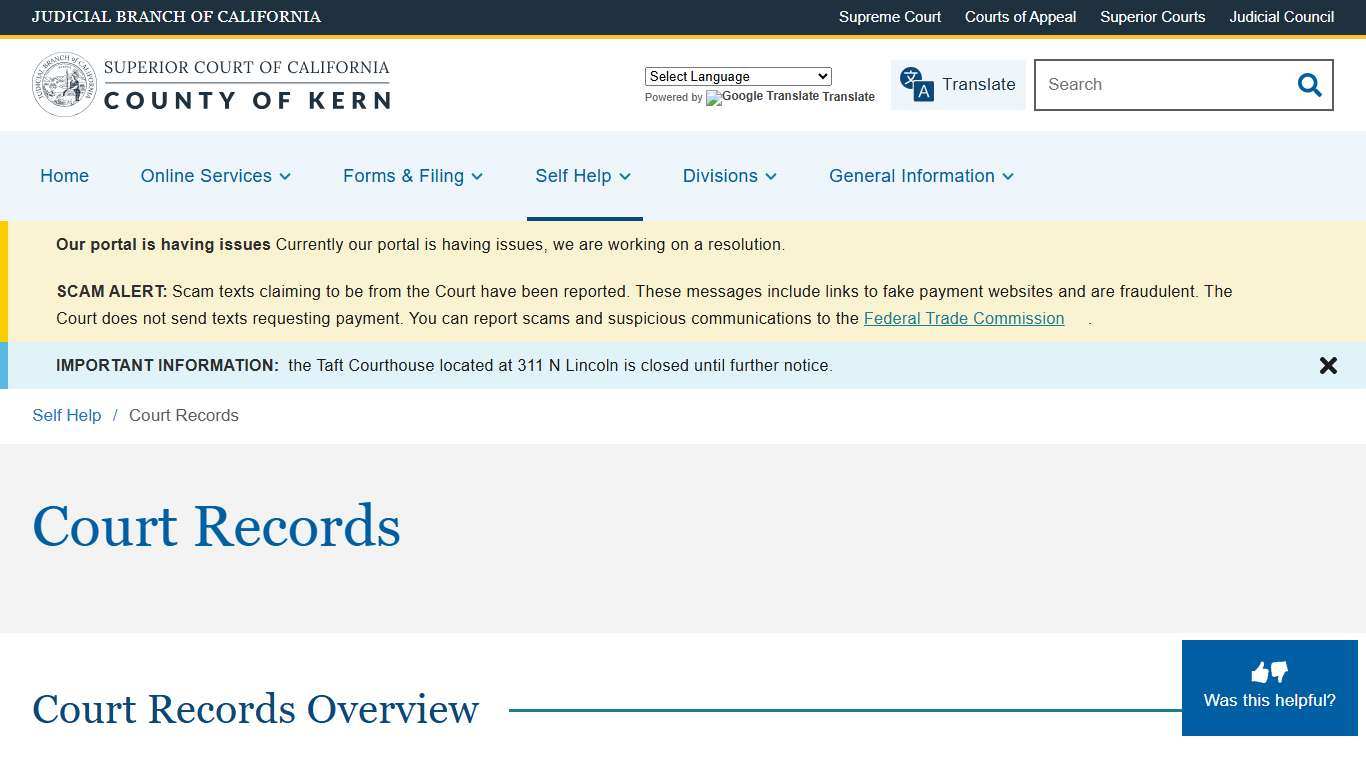
Task: Open the Select Language dropdown
Action: 737,76
